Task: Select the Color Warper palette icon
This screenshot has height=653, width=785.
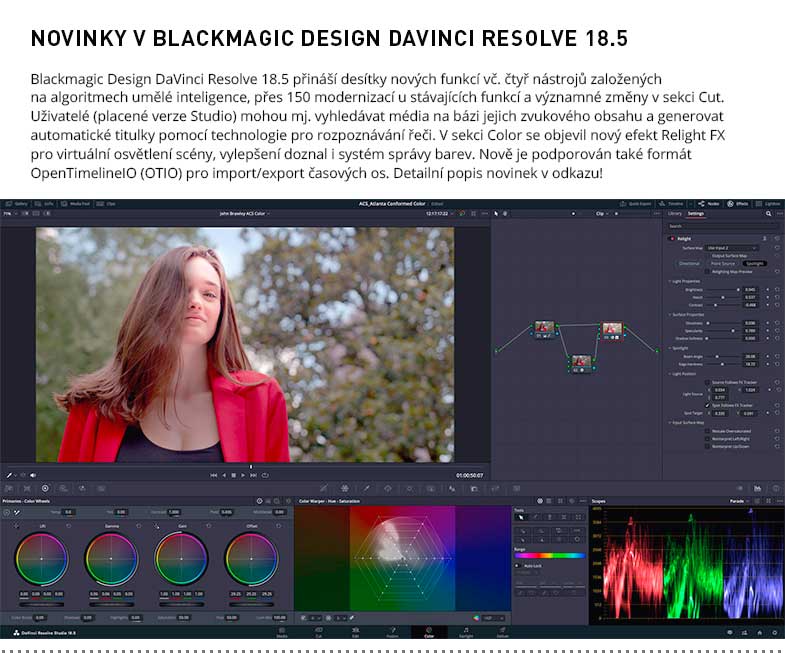Action: [344, 488]
